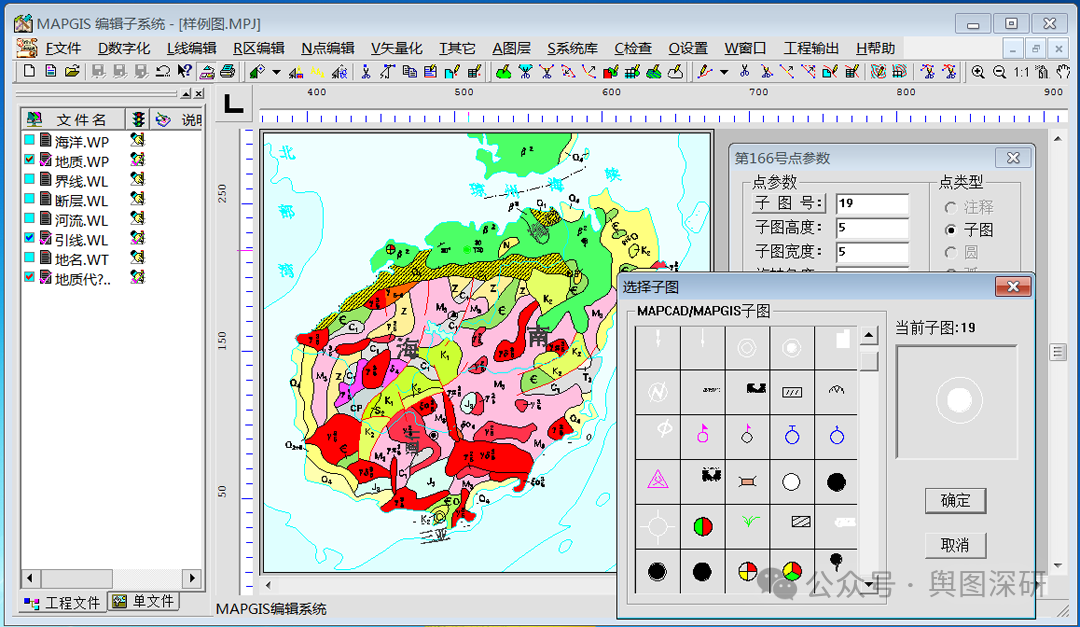Toggle checkbox for 海洋.WP layer
The height and width of the screenshot is (627, 1080).
coord(30,141)
